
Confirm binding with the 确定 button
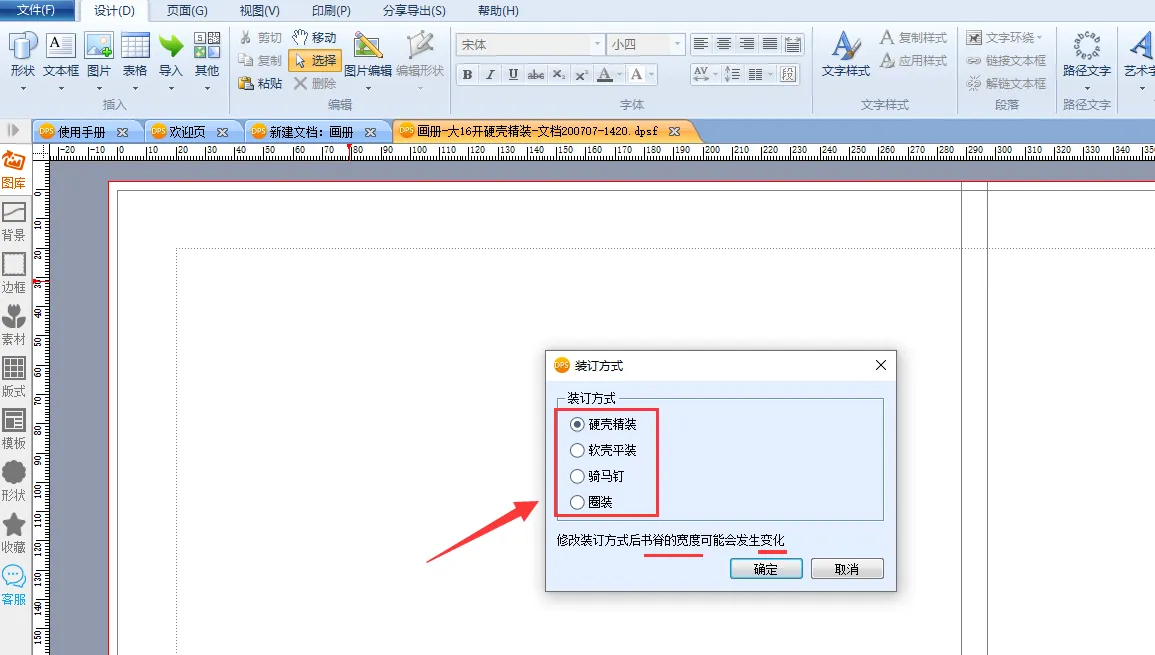click(x=766, y=569)
